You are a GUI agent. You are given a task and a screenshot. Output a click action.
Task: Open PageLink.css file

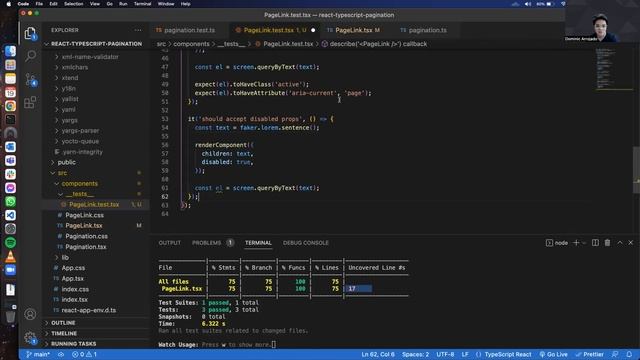pyautogui.click(x=96, y=215)
